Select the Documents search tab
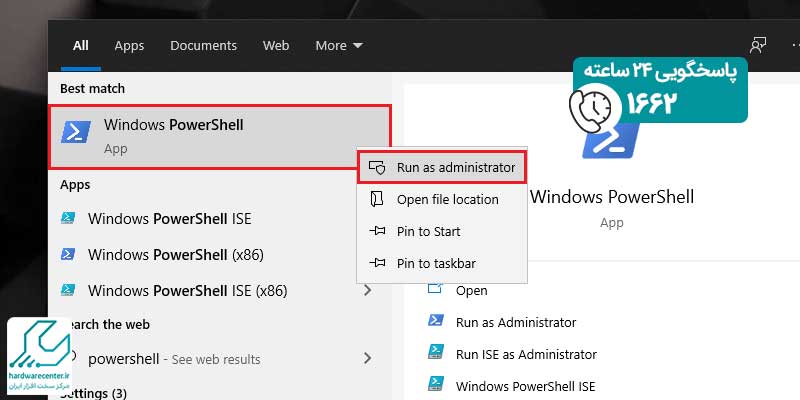800x400 pixels. 204,45
